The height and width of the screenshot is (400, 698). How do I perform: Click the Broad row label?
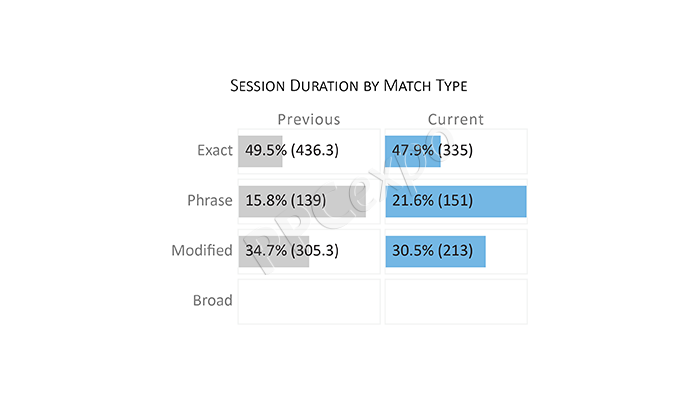click(212, 301)
